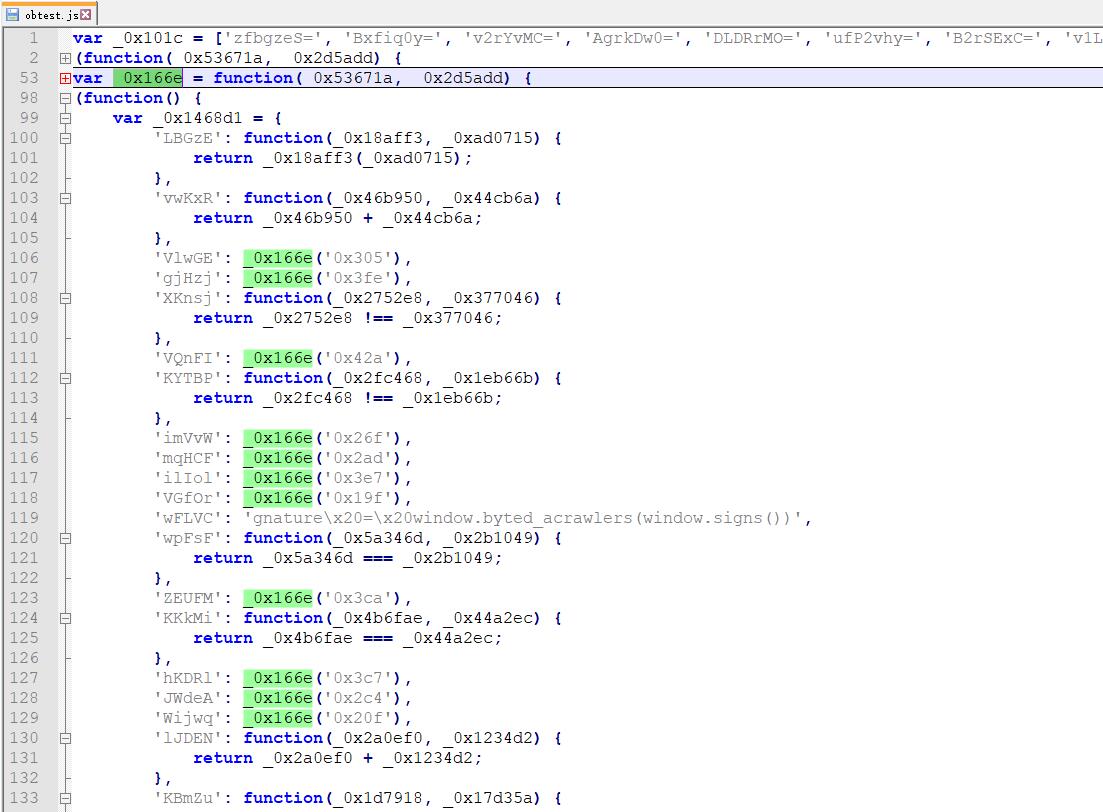
Task: Click the === operator on line 121
Action: pyautogui.click(x=378, y=558)
